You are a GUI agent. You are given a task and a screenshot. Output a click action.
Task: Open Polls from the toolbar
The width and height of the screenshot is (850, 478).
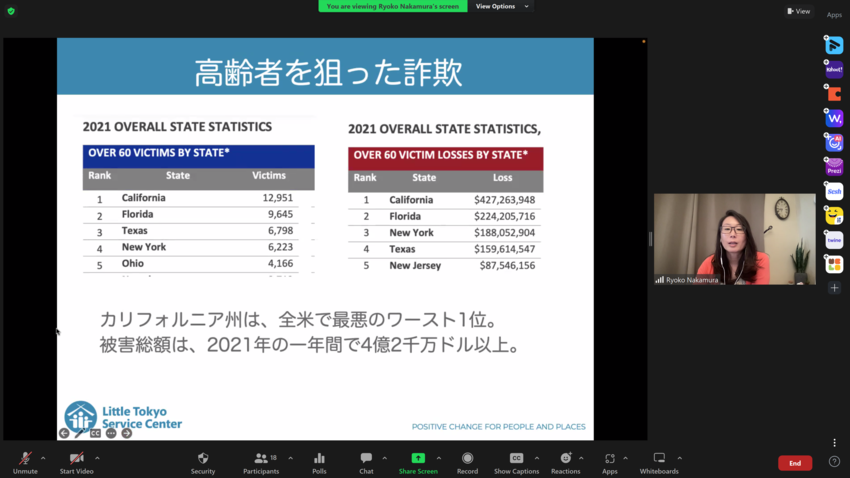(x=319, y=463)
